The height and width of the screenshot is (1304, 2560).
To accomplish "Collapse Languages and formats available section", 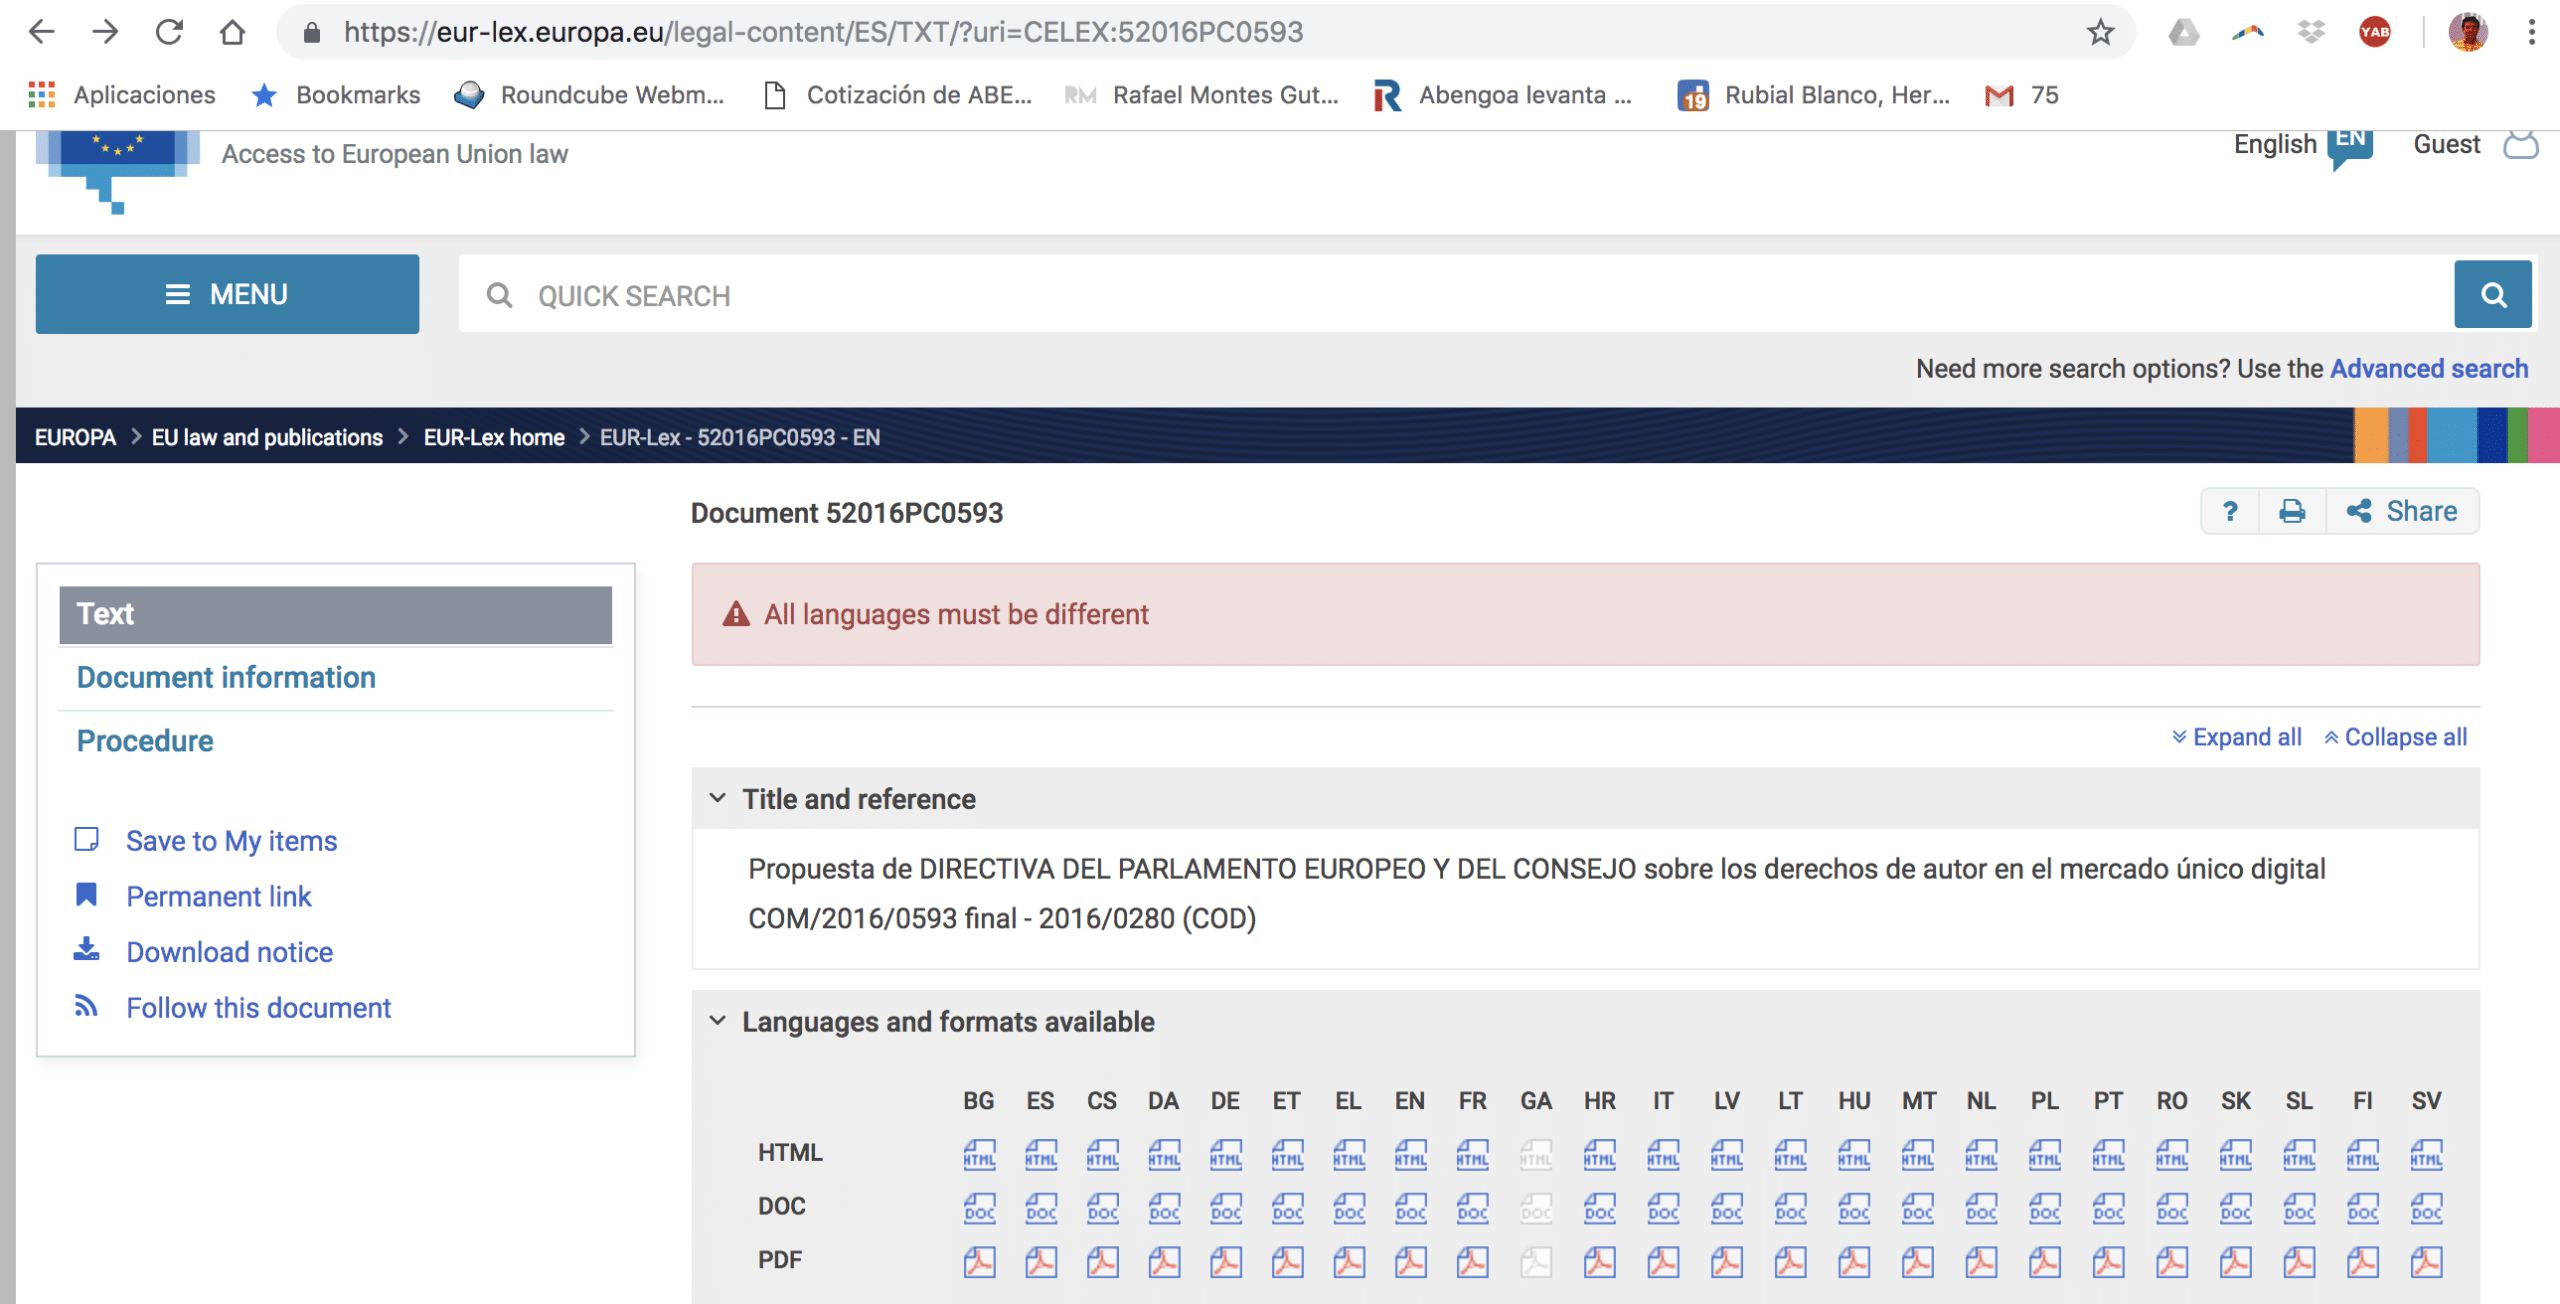I will pyautogui.click(x=718, y=1021).
